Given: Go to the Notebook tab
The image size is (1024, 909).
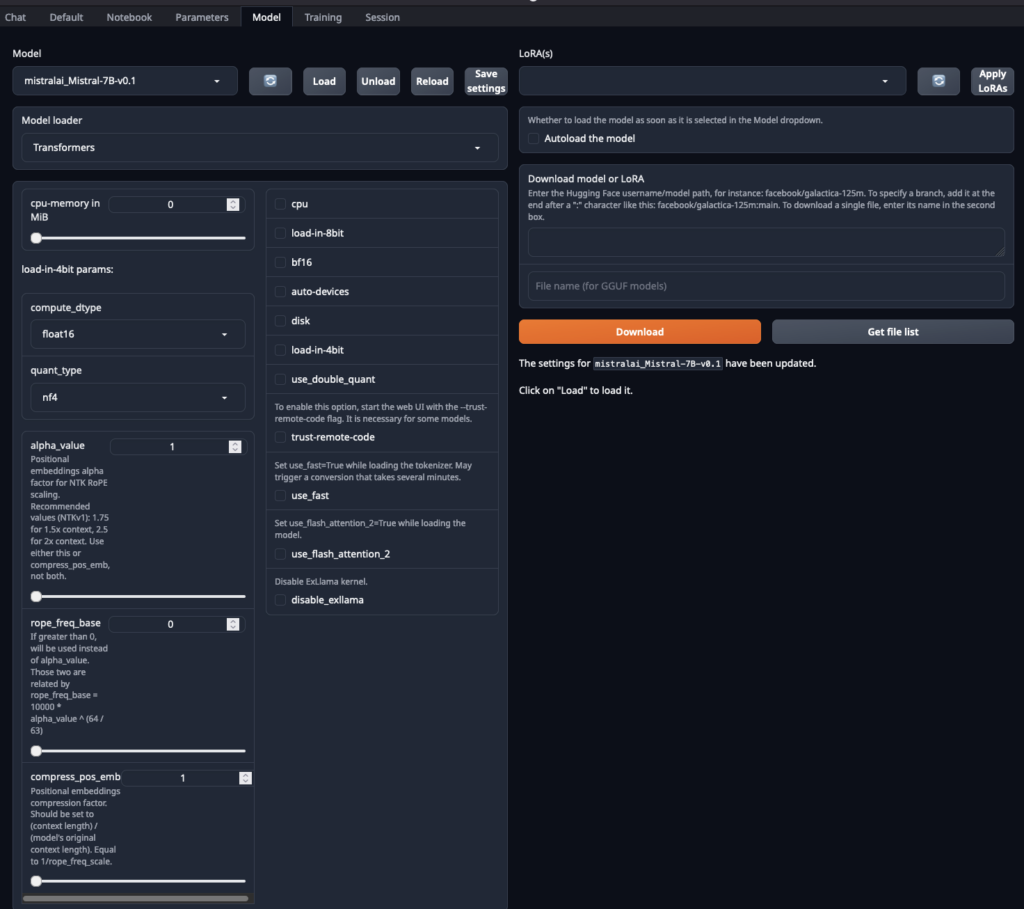Looking at the screenshot, I should [x=129, y=17].
